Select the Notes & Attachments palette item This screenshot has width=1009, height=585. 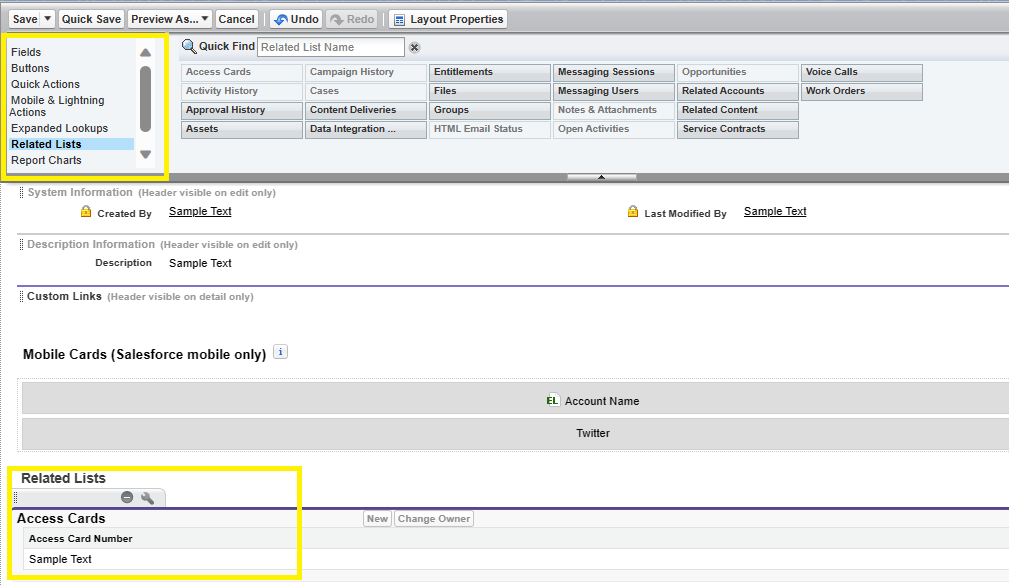pos(614,110)
